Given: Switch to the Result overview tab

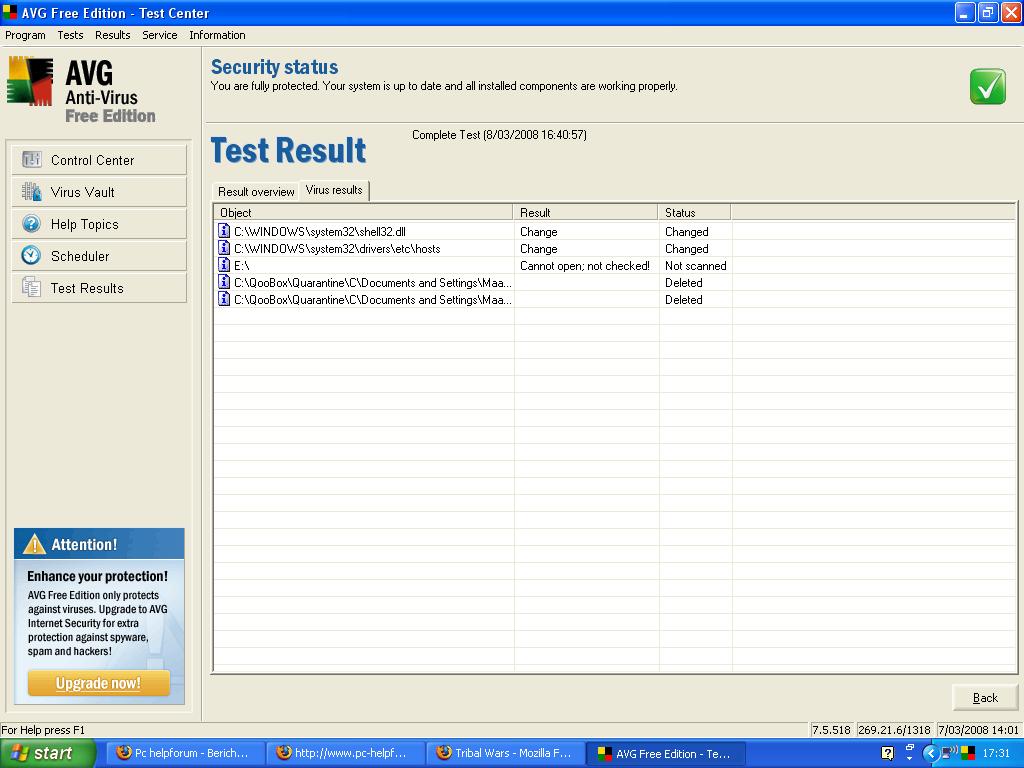Looking at the screenshot, I should (256, 191).
